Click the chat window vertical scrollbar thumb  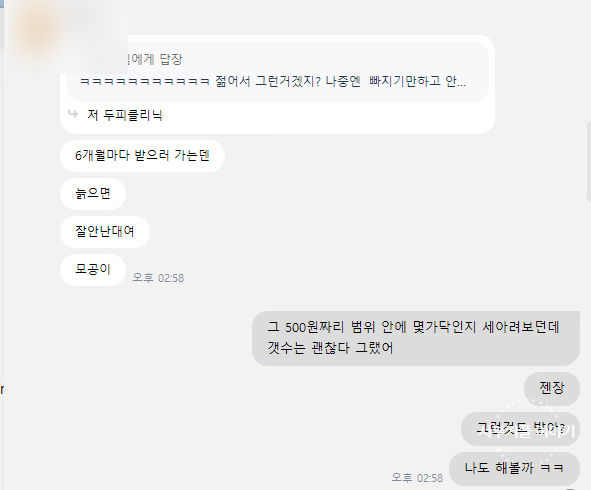pos(589,161)
